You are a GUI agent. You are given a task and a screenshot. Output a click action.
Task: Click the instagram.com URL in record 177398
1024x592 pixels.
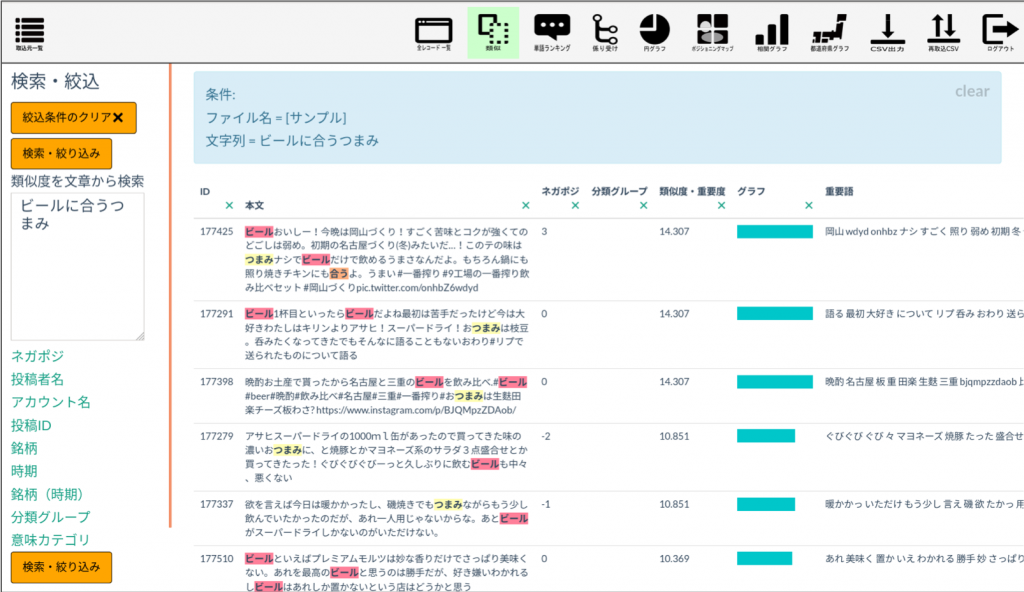click(415, 410)
